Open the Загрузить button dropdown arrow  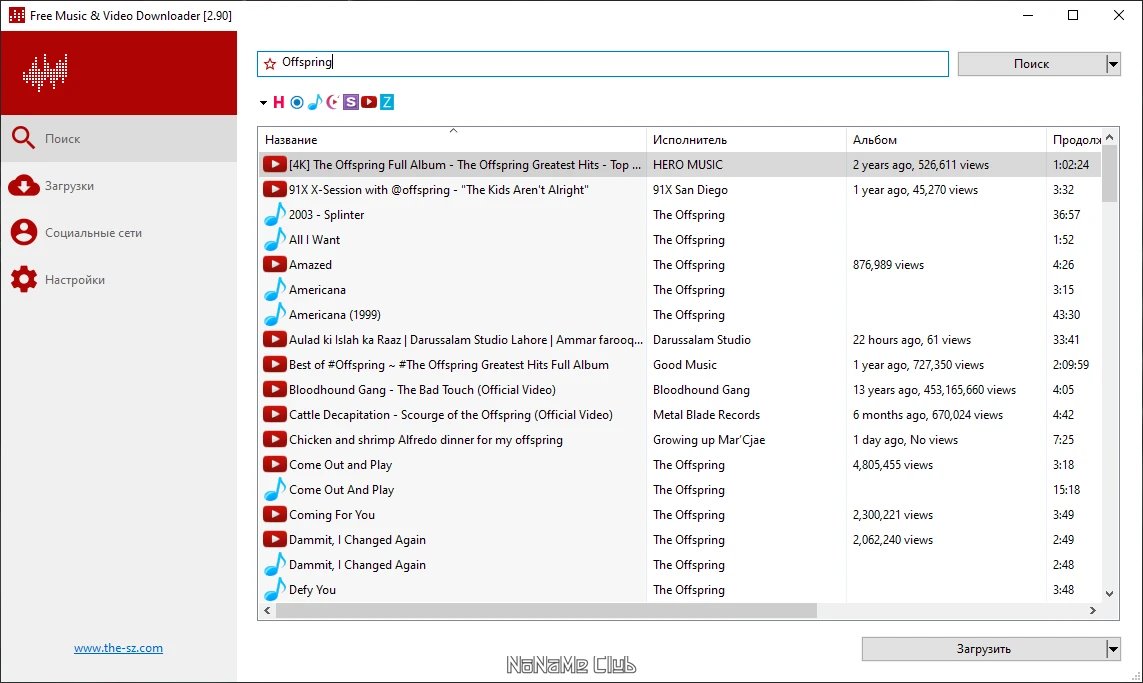pyautogui.click(x=1112, y=649)
